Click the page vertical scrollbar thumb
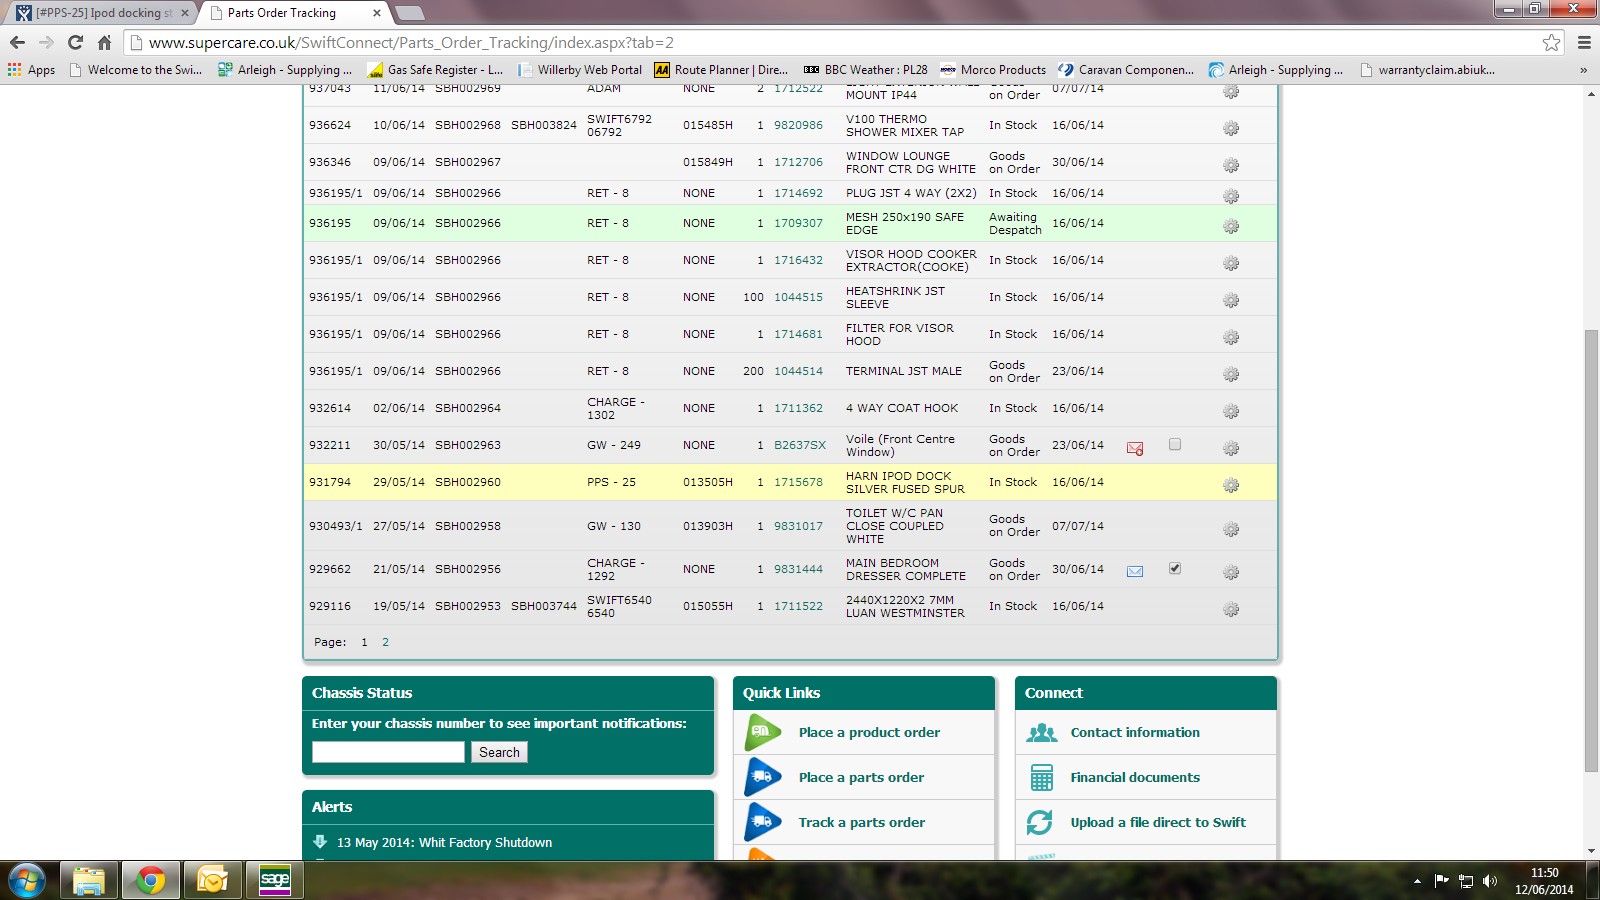The image size is (1600, 900). click(x=1591, y=550)
